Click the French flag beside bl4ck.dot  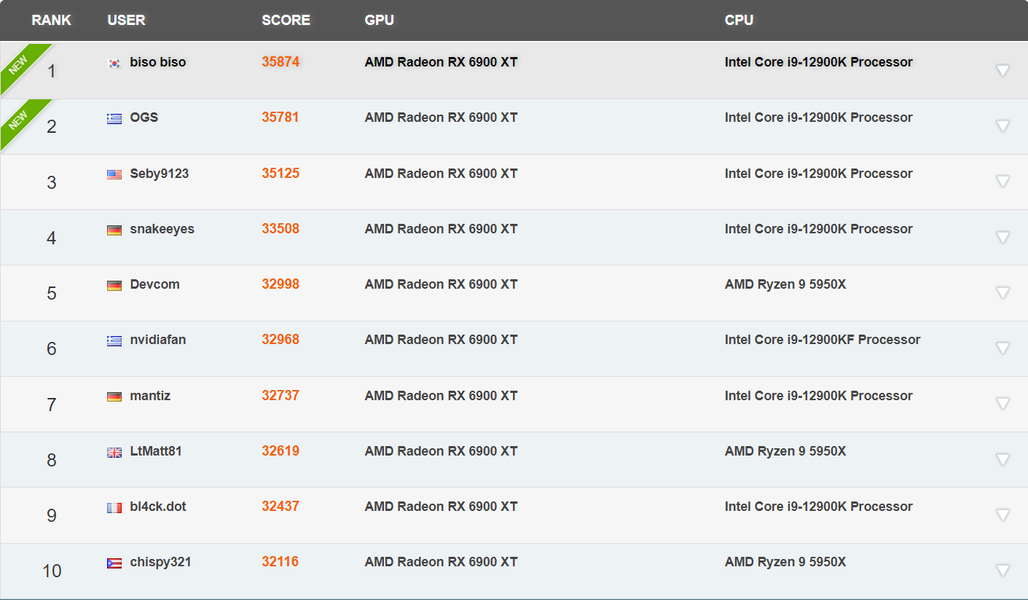[x=114, y=507]
